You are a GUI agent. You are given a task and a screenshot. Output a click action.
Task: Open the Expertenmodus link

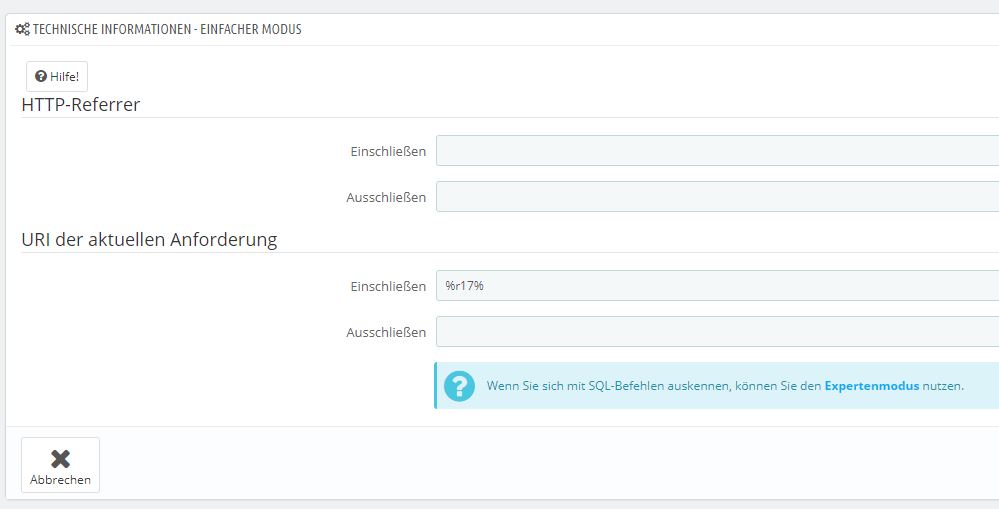point(871,386)
